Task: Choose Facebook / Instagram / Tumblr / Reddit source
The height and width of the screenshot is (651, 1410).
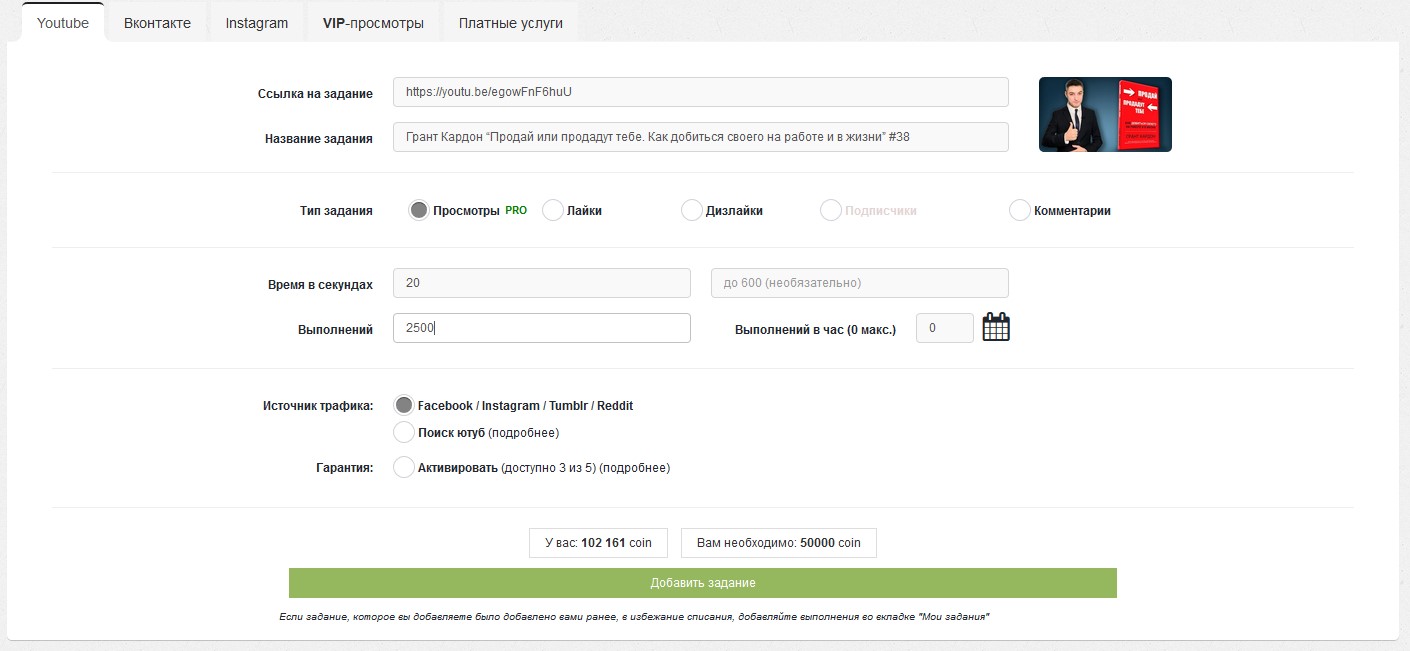Action: coord(404,406)
